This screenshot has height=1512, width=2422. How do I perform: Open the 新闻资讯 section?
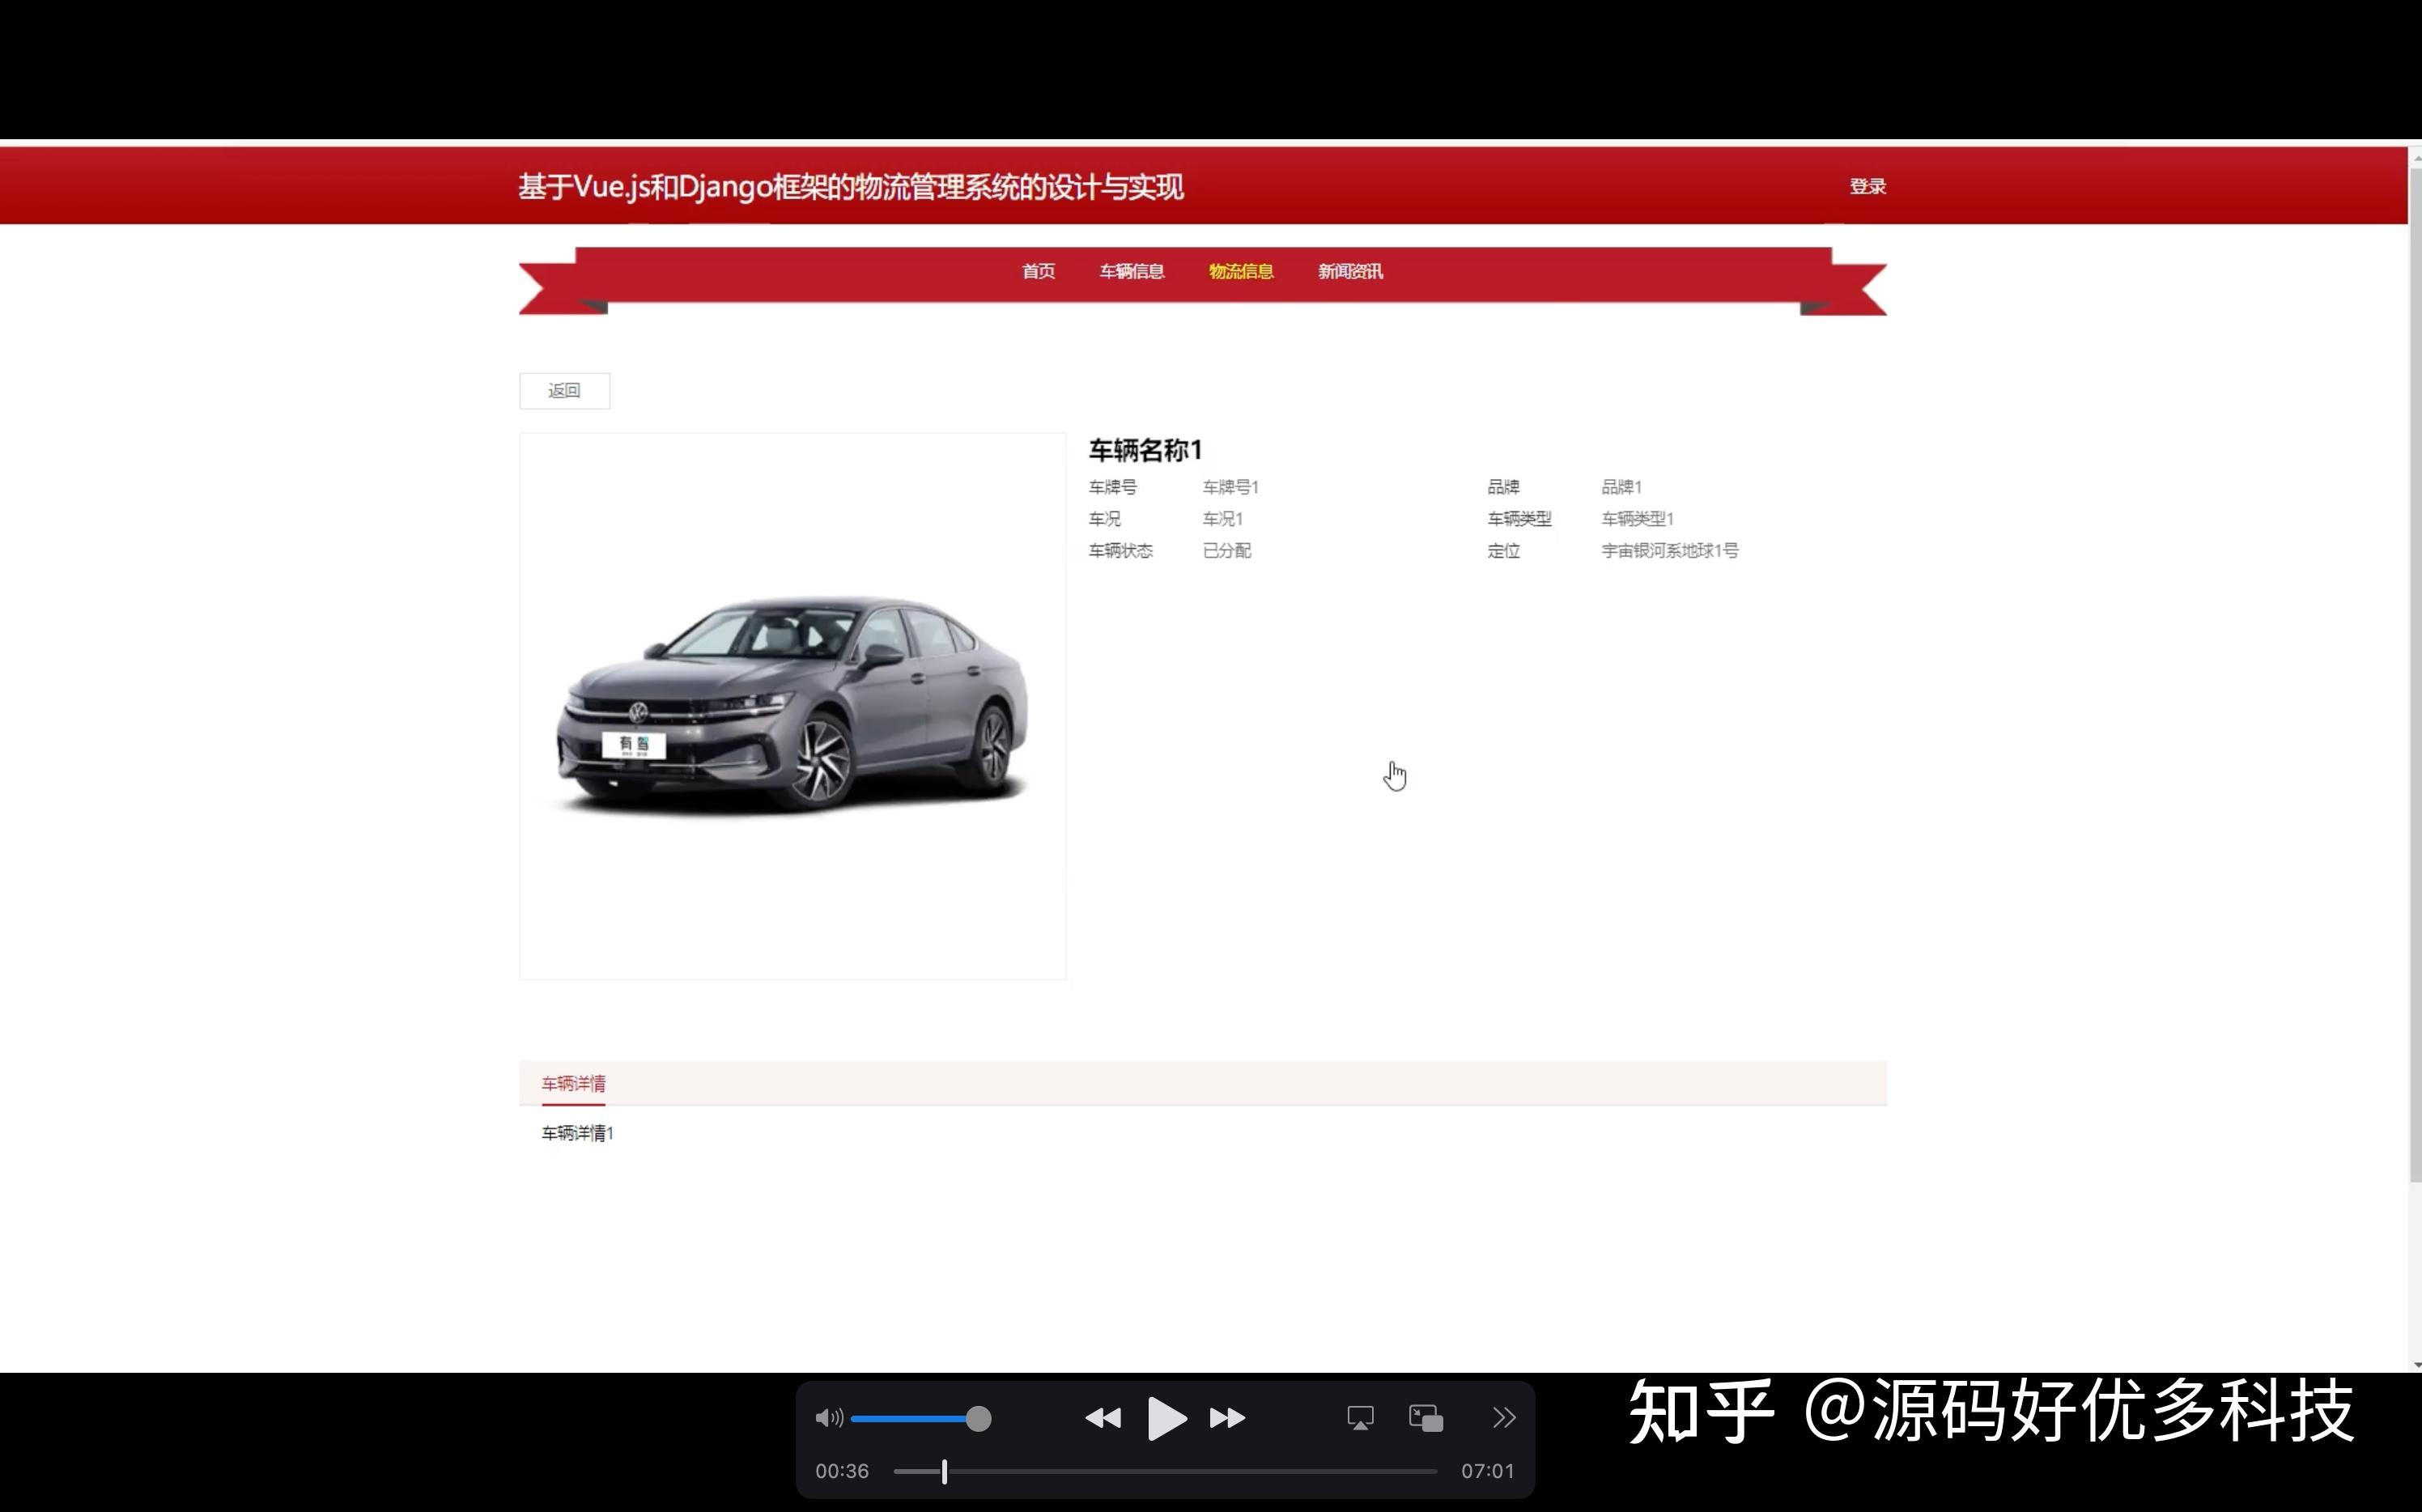pos(1350,271)
